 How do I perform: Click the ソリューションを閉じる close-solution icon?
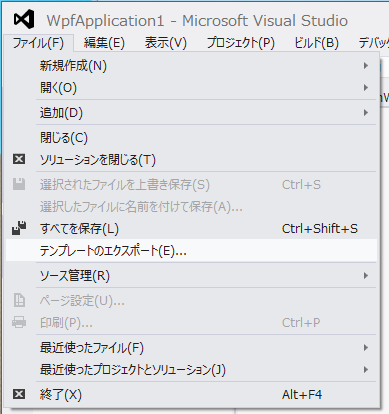pyautogui.click(x=19, y=159)
